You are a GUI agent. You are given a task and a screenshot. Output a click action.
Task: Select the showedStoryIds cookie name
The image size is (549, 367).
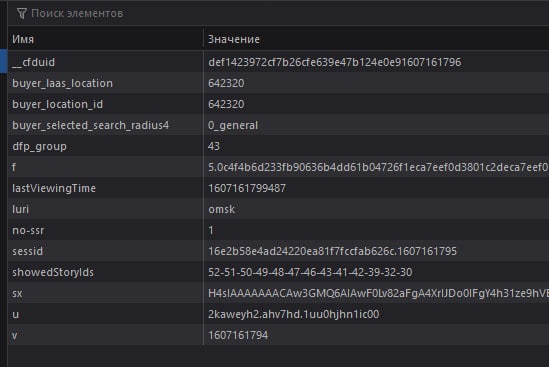point(53,272)
